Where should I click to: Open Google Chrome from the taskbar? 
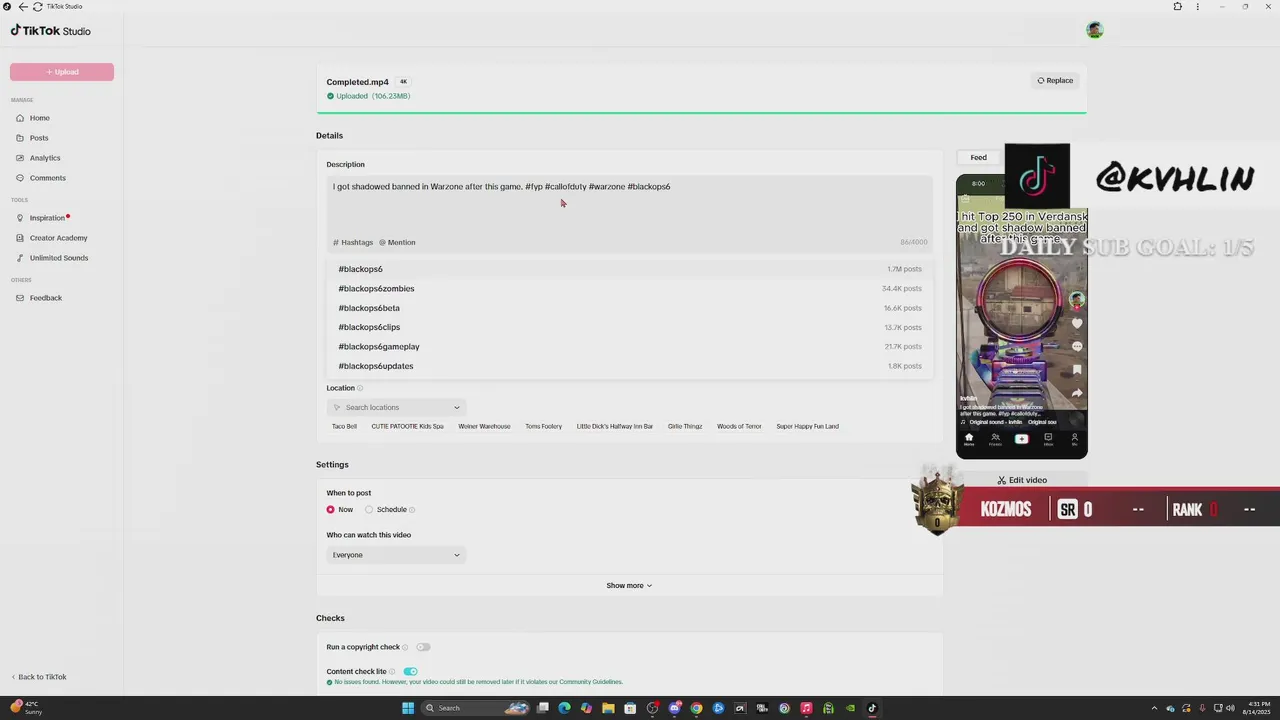click(696, 708)
